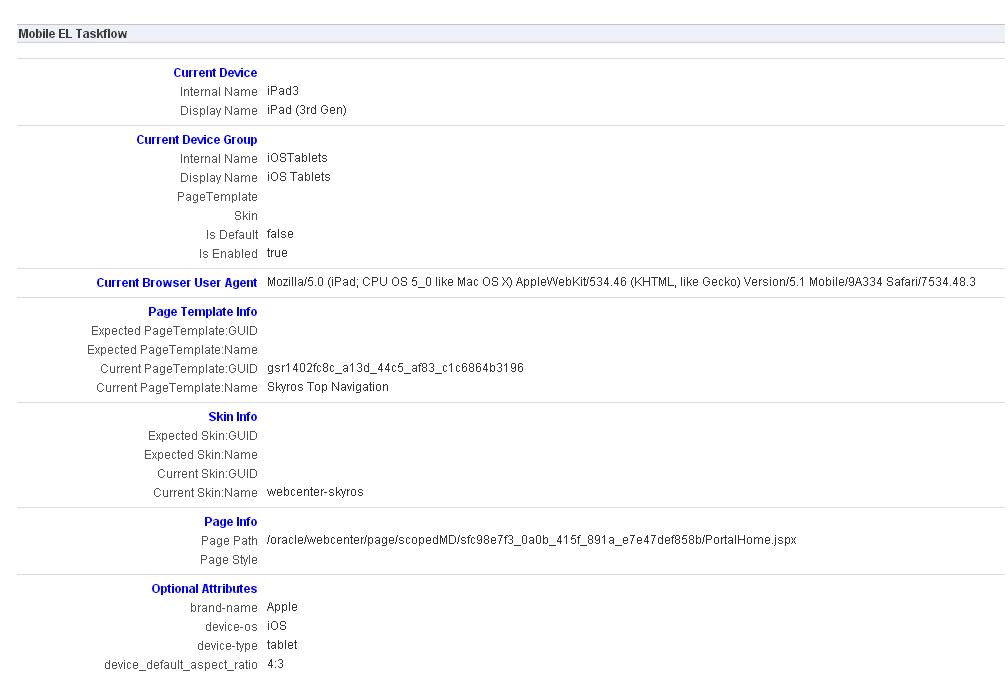
Task: Click the PortalHome.jspx page path value
Action: (531, 540)
